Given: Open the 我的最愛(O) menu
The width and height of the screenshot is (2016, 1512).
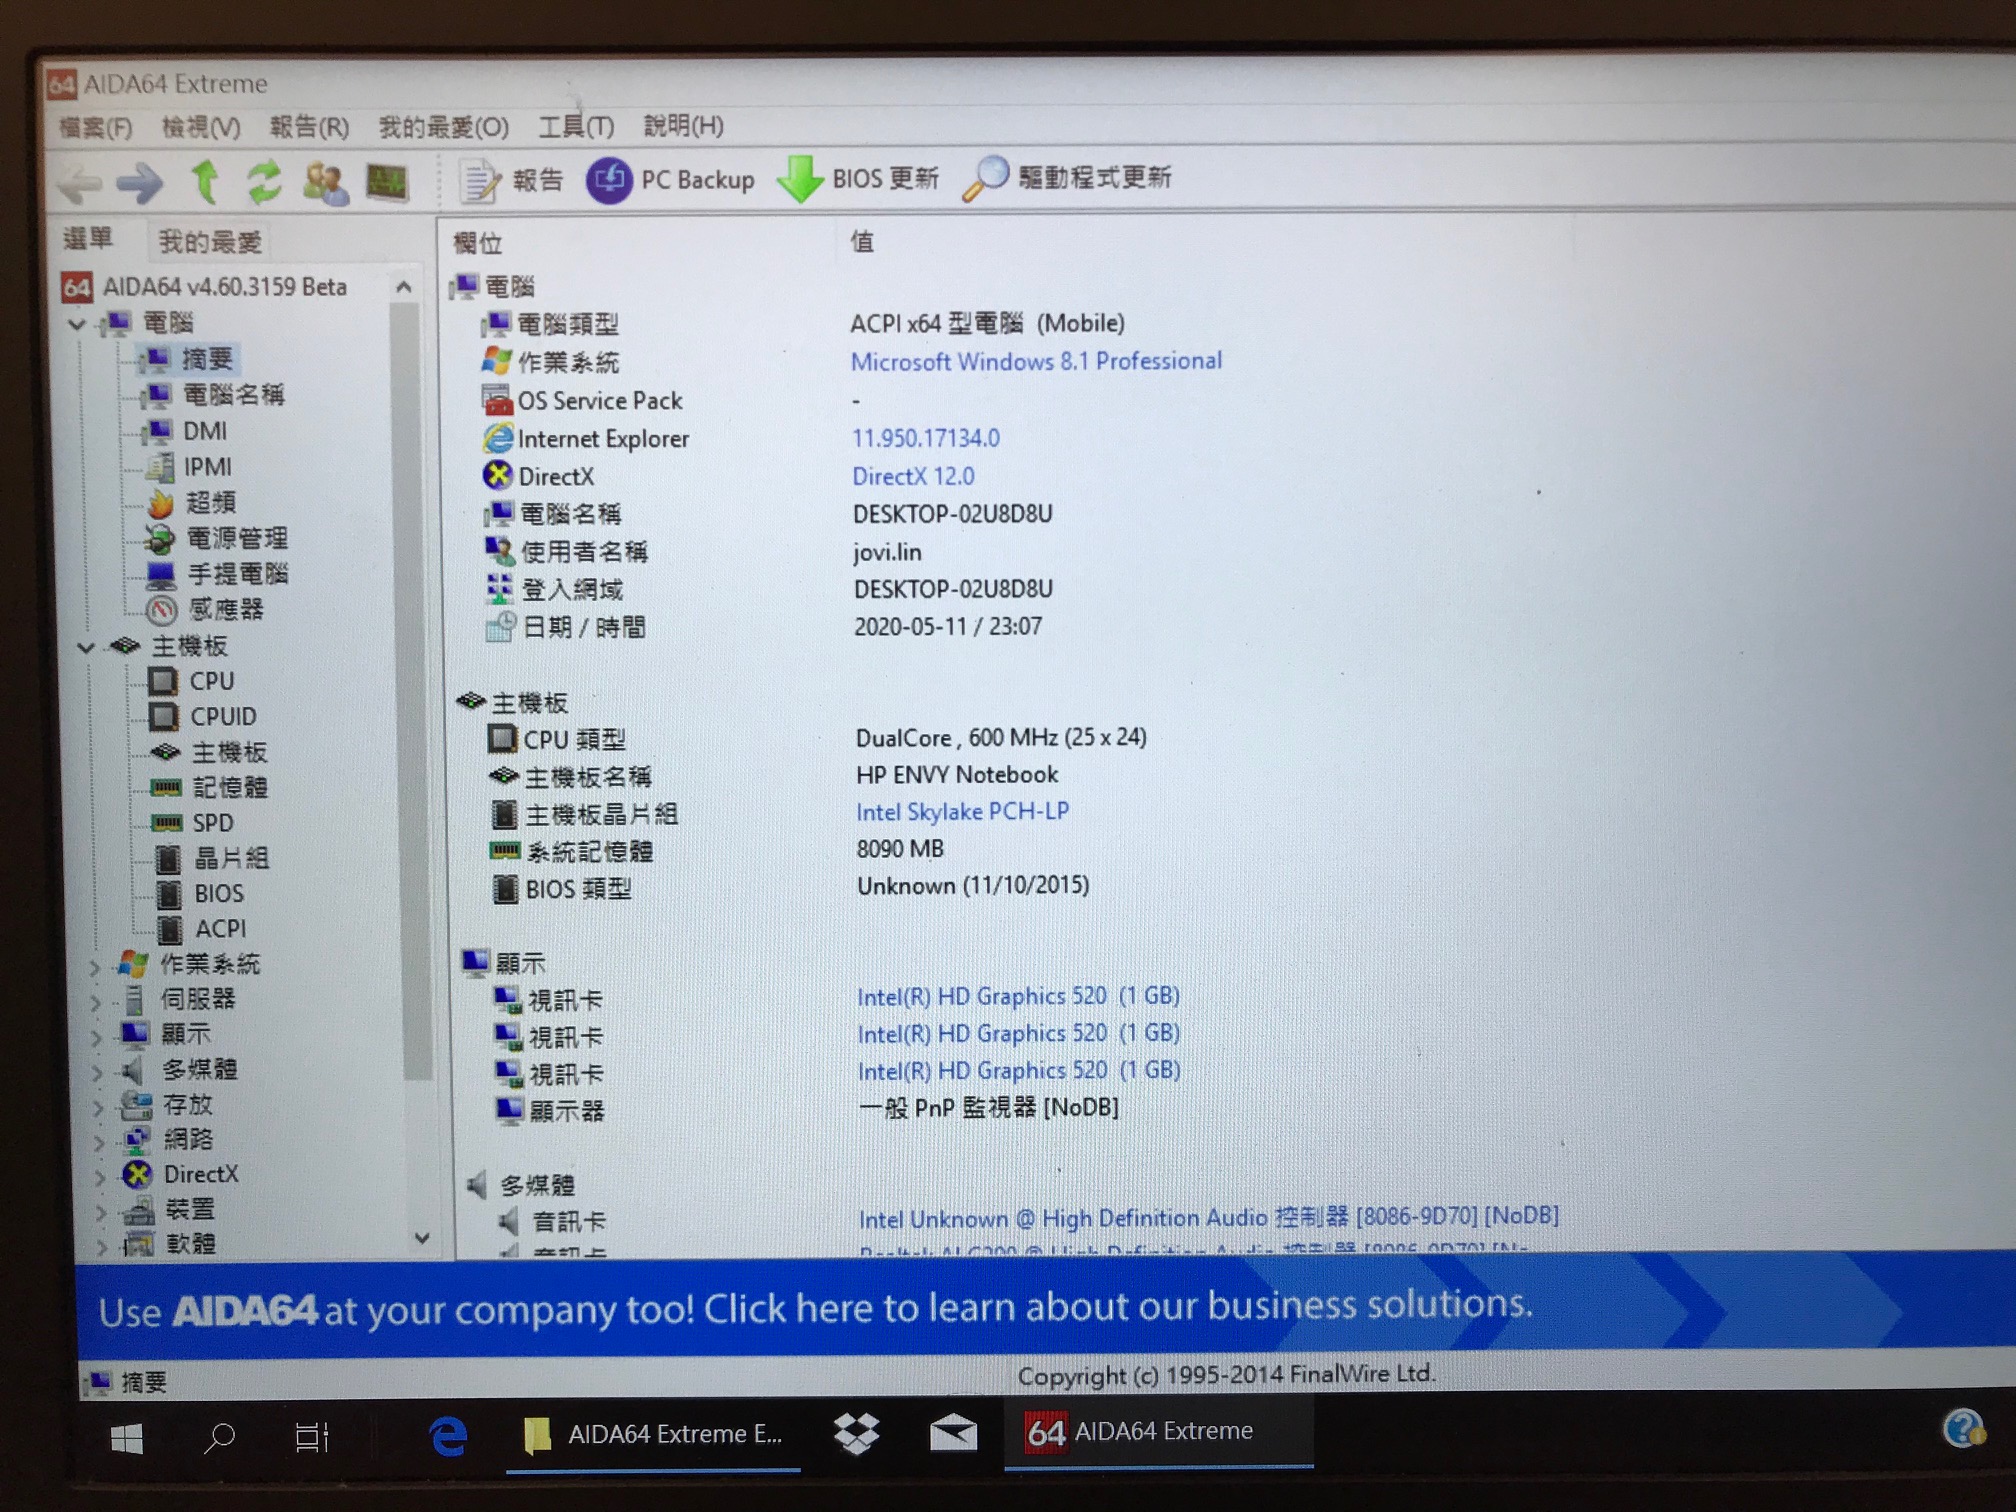Looking at the screenshot, I should click(444, 127).
